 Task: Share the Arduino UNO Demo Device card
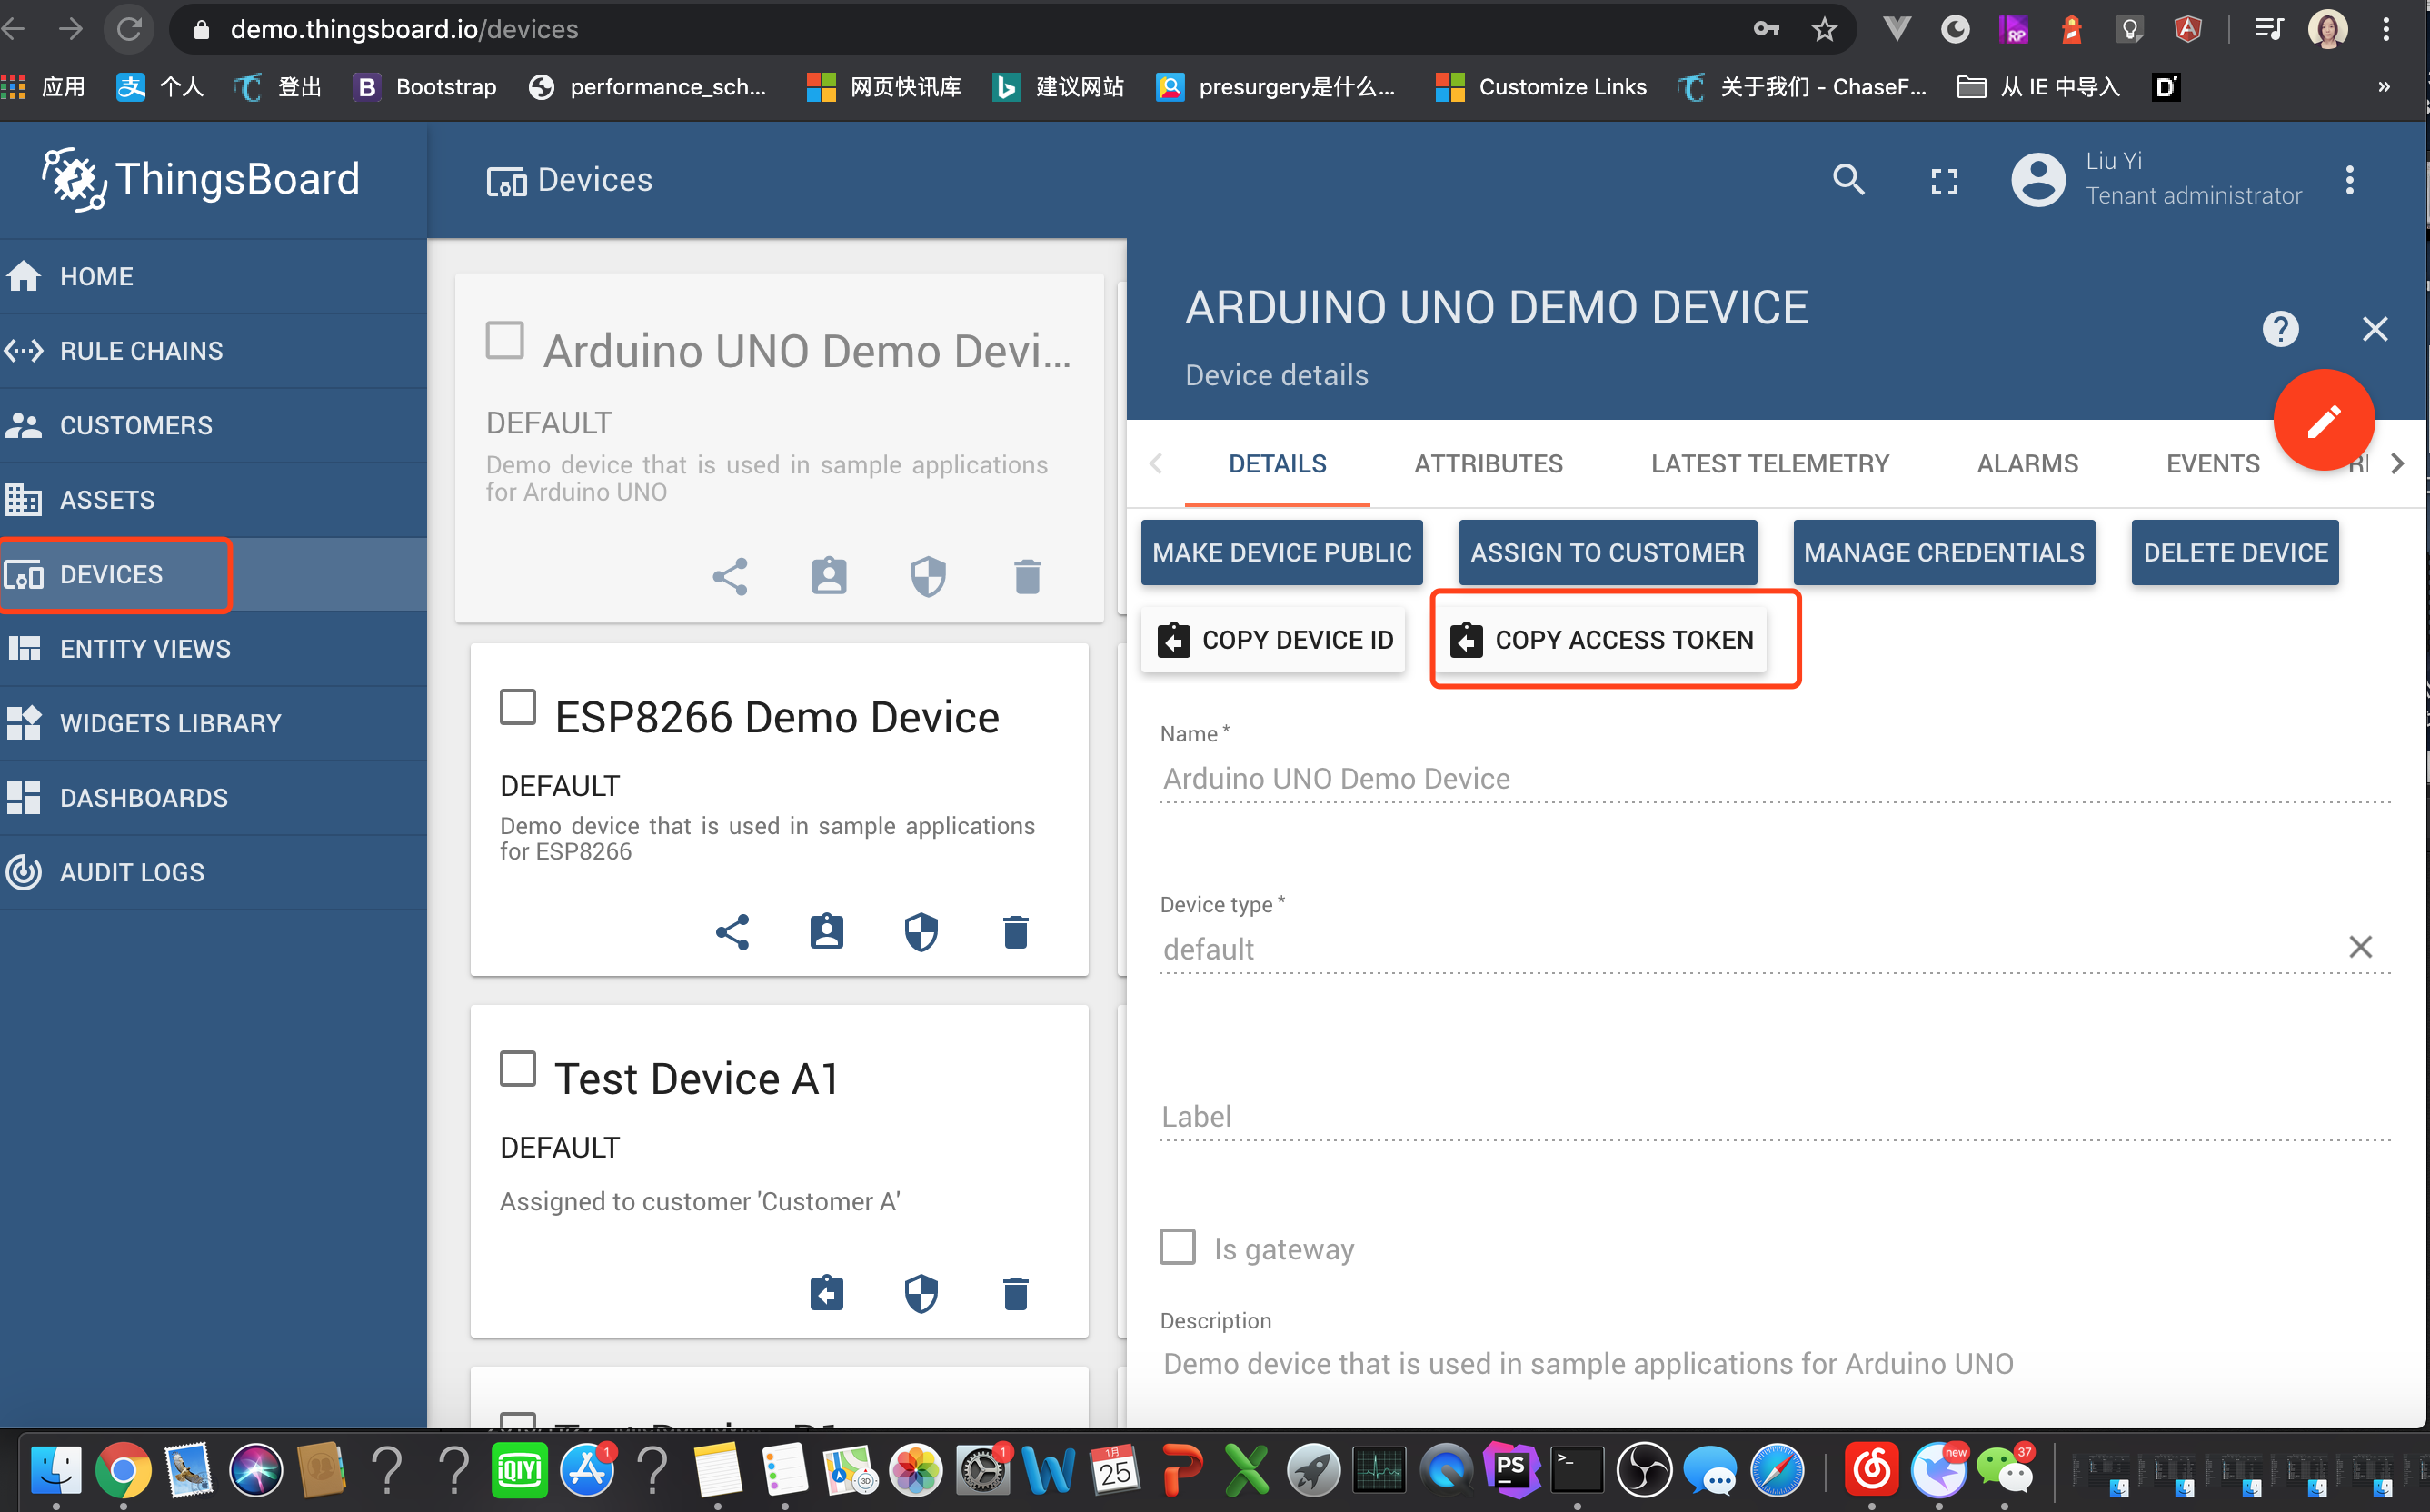click(730, 577)
